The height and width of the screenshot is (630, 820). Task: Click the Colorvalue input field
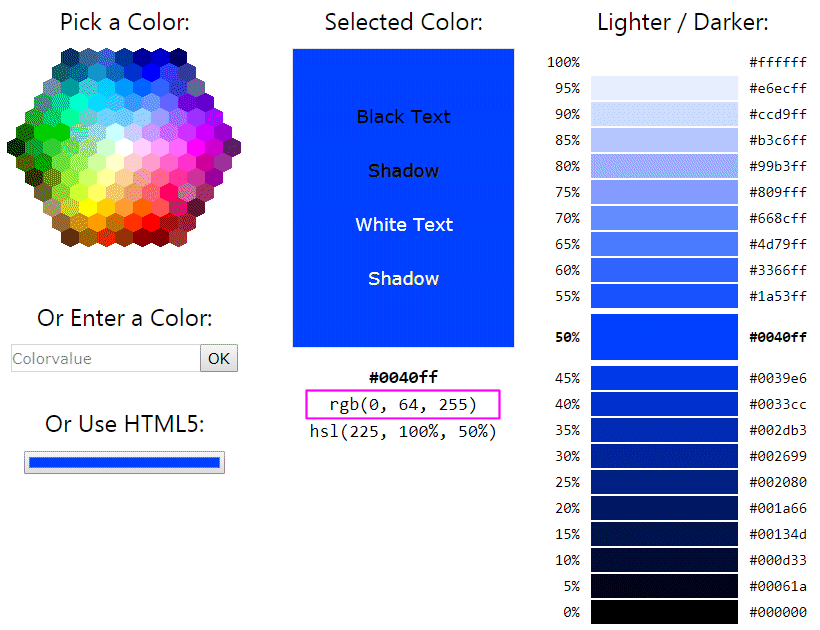[x=104, y=358]
